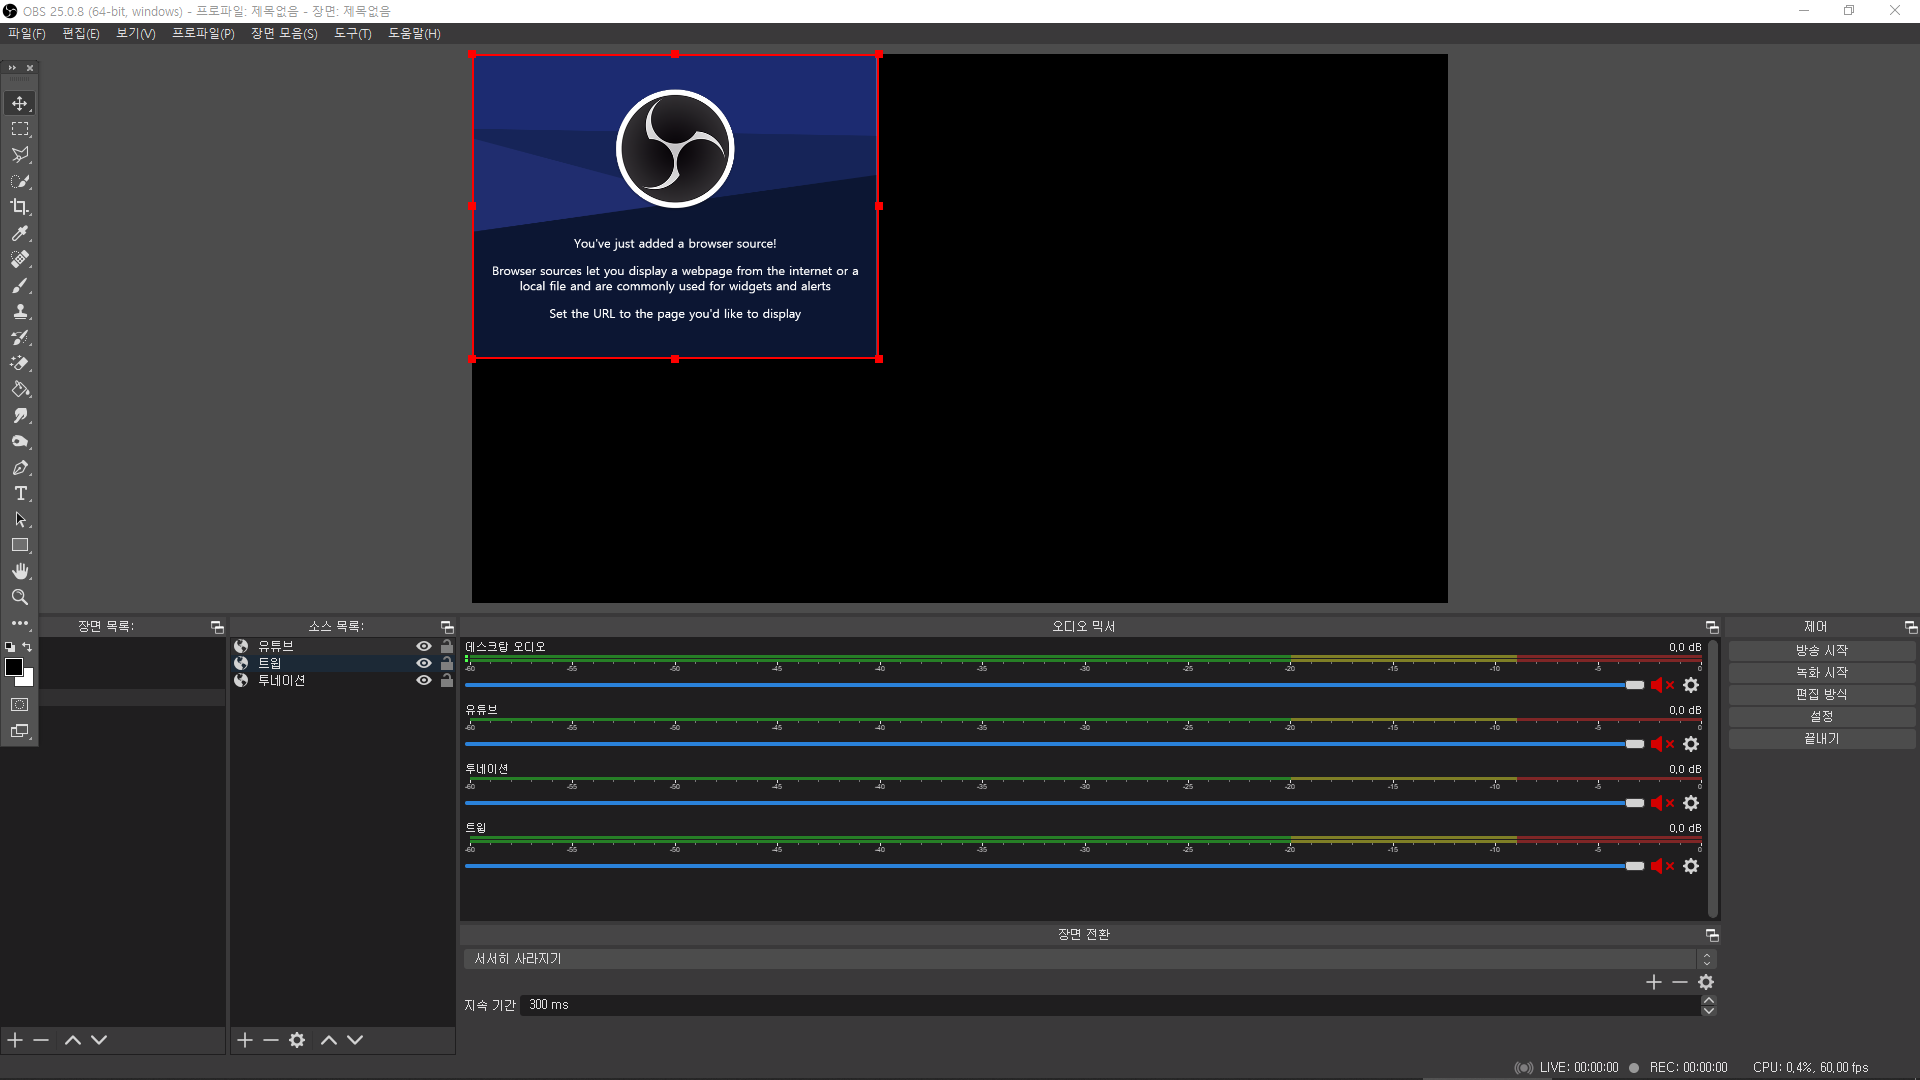Viewport: 1920px width, 1080px height.
Task: Click the 녹화 시작 button
Action: (1821, 672)
